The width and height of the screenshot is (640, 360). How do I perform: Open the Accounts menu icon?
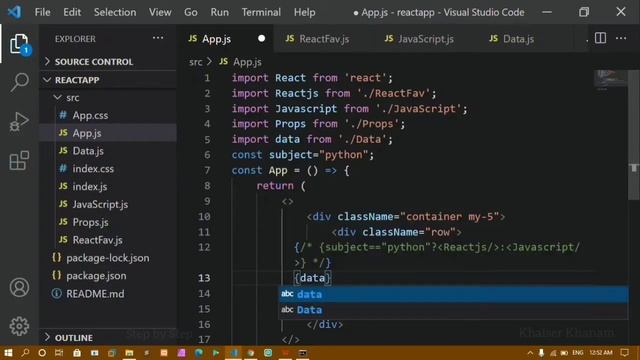(19, 287)
